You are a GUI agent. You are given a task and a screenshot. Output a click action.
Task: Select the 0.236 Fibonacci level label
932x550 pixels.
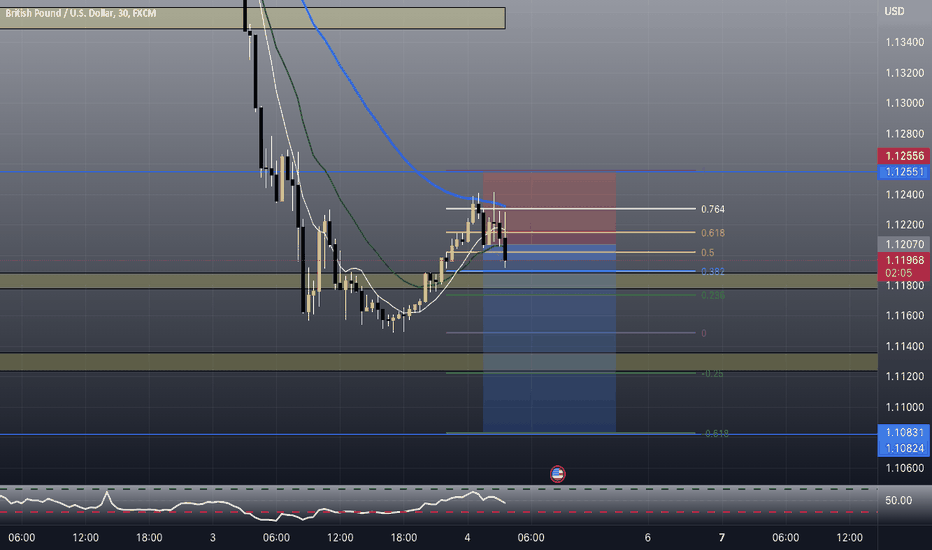point(713,296)
